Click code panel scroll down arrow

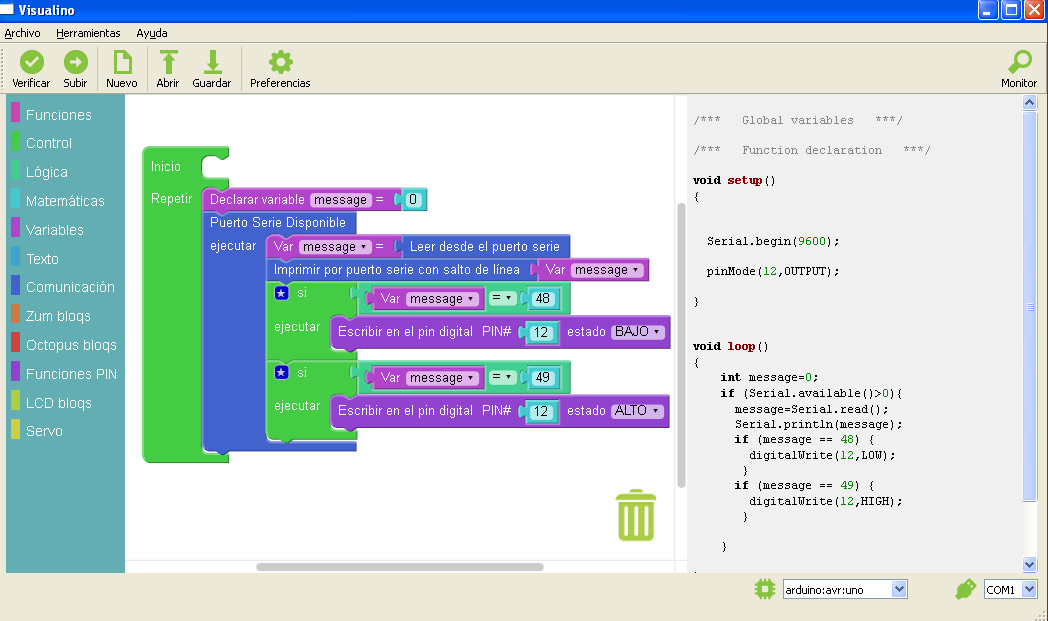click(x=1029, y=564)
